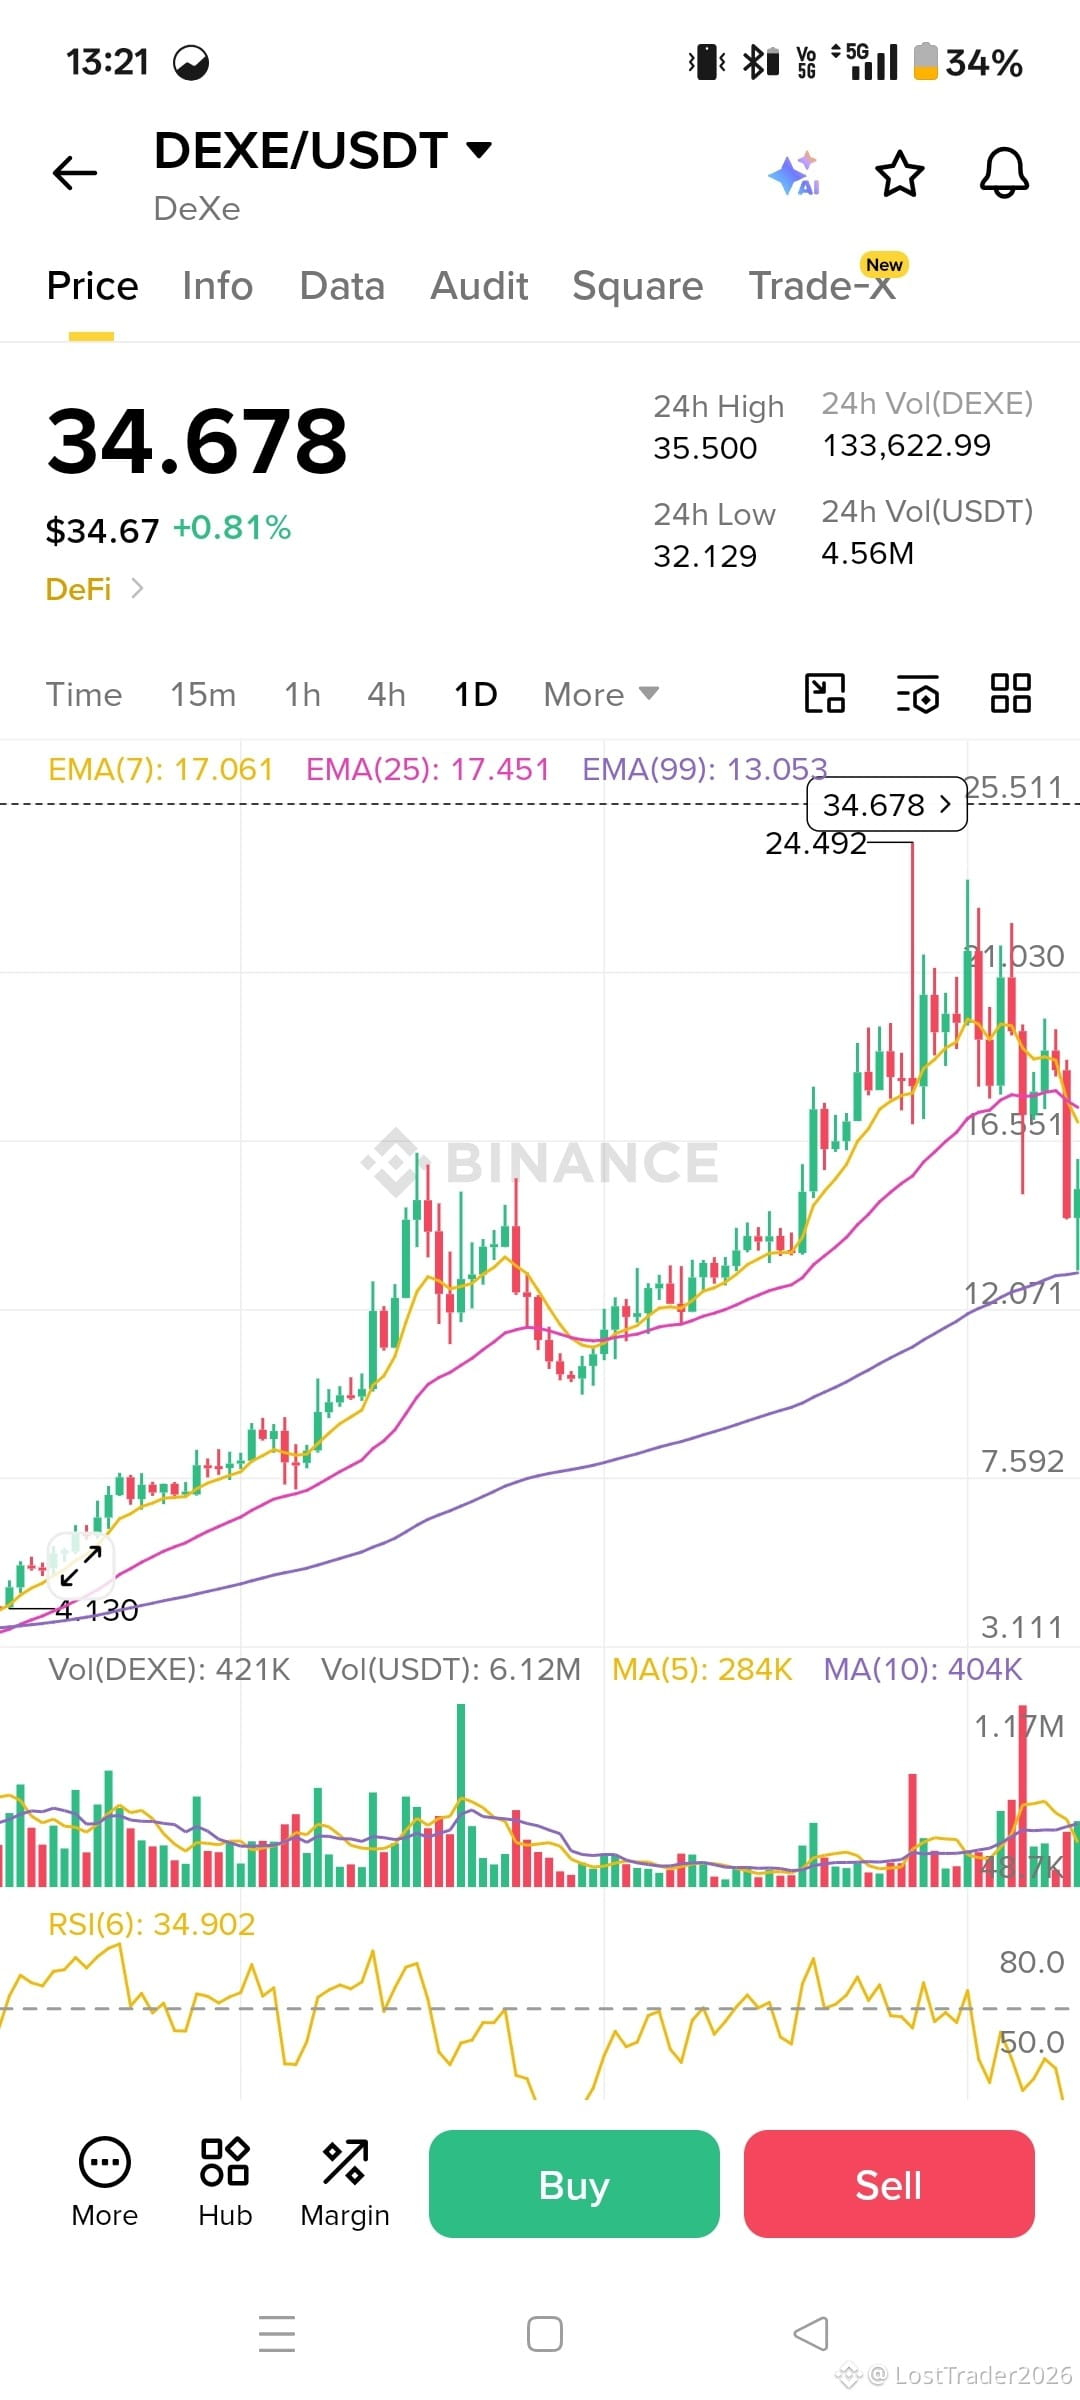
Task: Tap the EMA(99) indicator label
Action: 705,769
